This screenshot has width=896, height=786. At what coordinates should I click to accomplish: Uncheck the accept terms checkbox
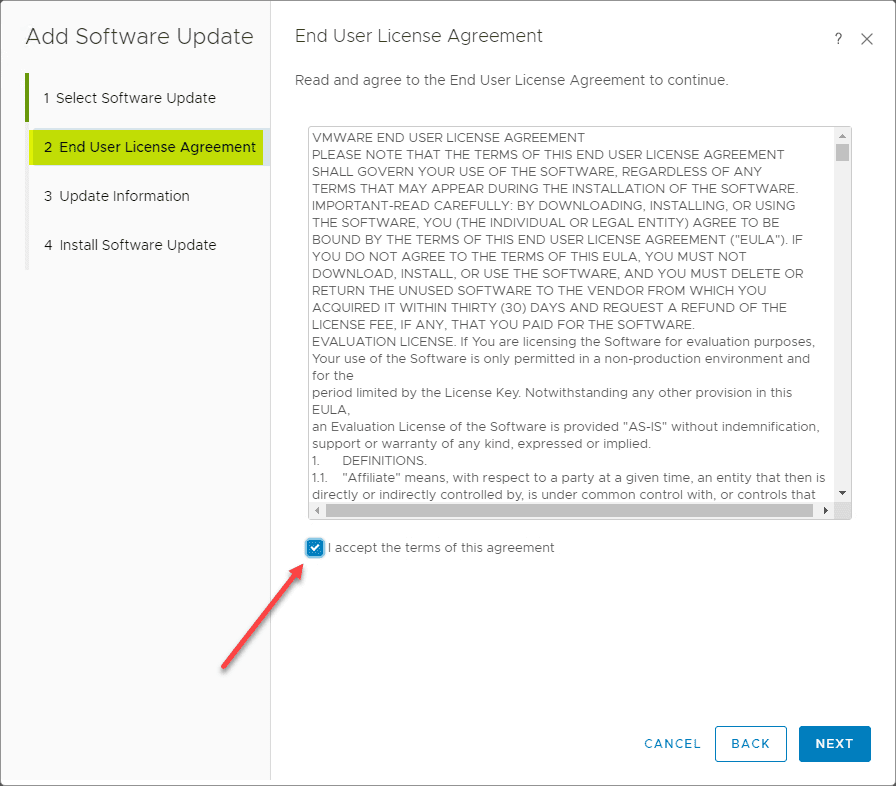click(316, 547)
